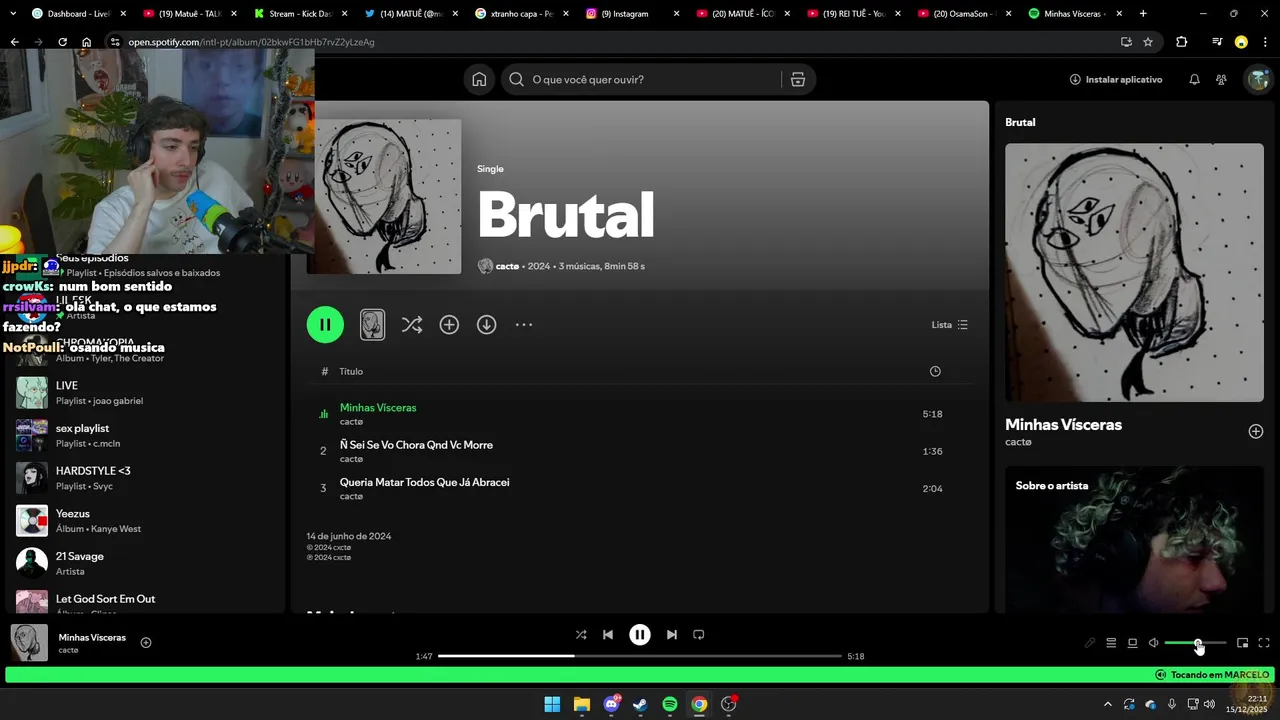Open a new browser tab with plus button
This screenshot has width=1280, height=720.
(1143, 14)
